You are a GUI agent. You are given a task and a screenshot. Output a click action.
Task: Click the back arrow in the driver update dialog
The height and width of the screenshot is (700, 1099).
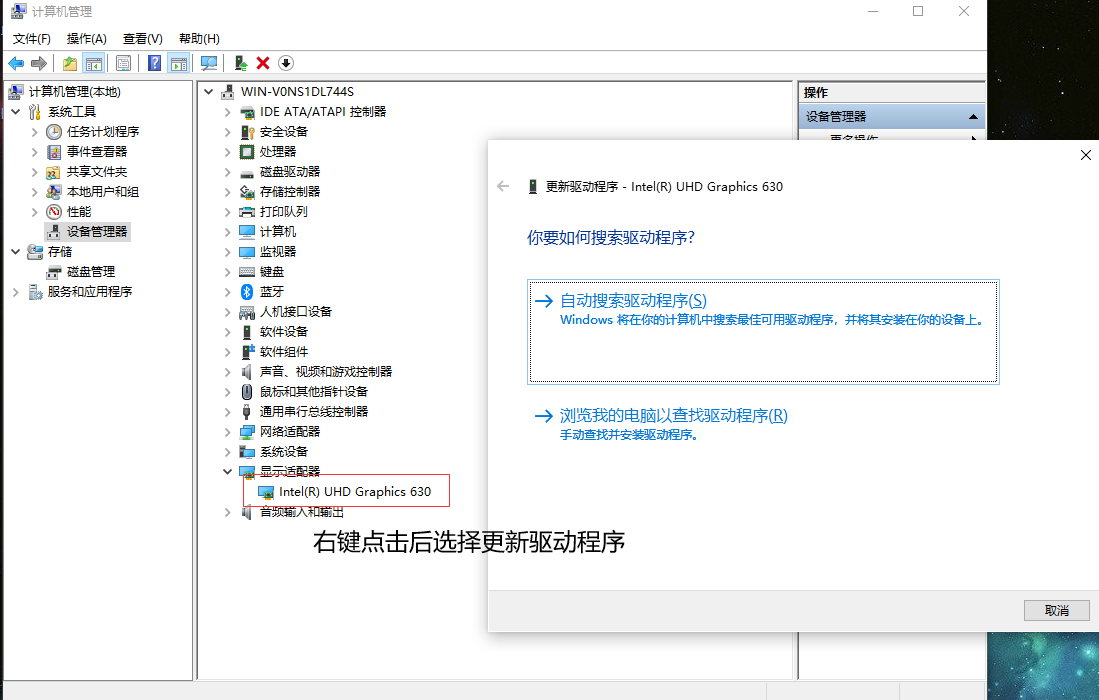[x=503, y=186]
